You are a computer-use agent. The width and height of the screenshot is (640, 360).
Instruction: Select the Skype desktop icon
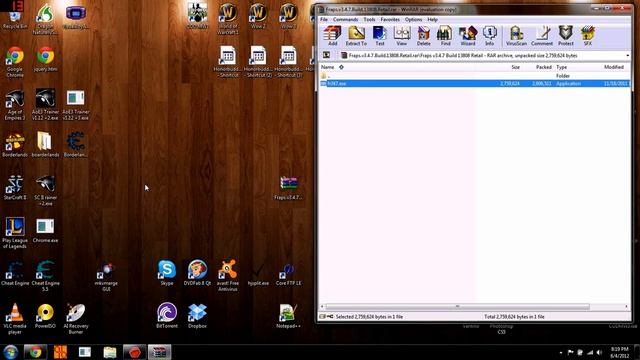coord(167,273)
